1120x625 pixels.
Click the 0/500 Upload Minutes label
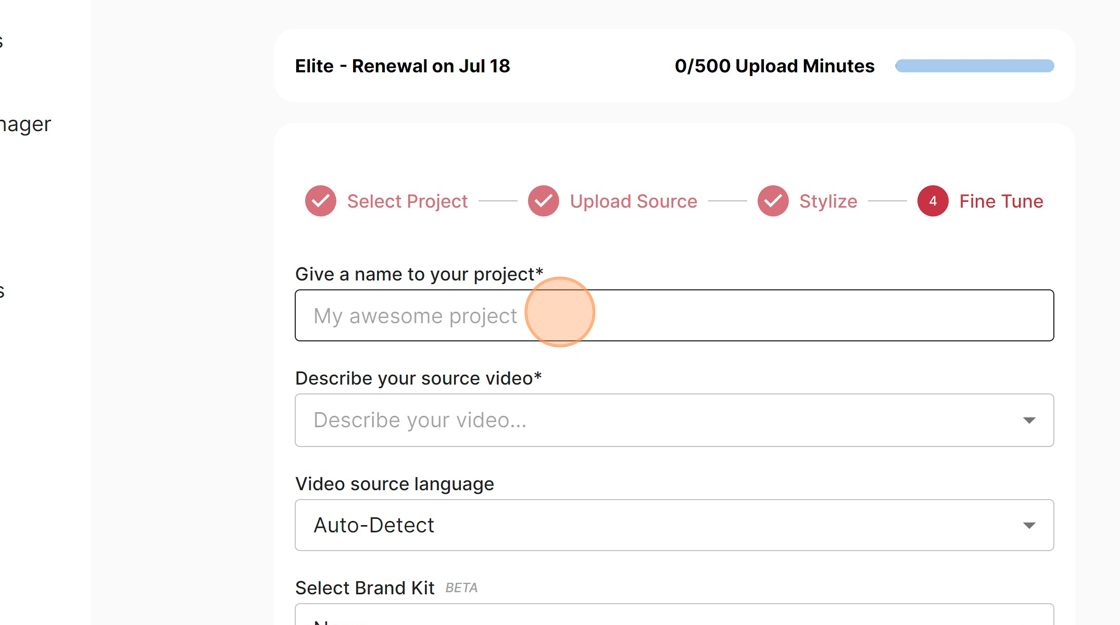[774, 66]
